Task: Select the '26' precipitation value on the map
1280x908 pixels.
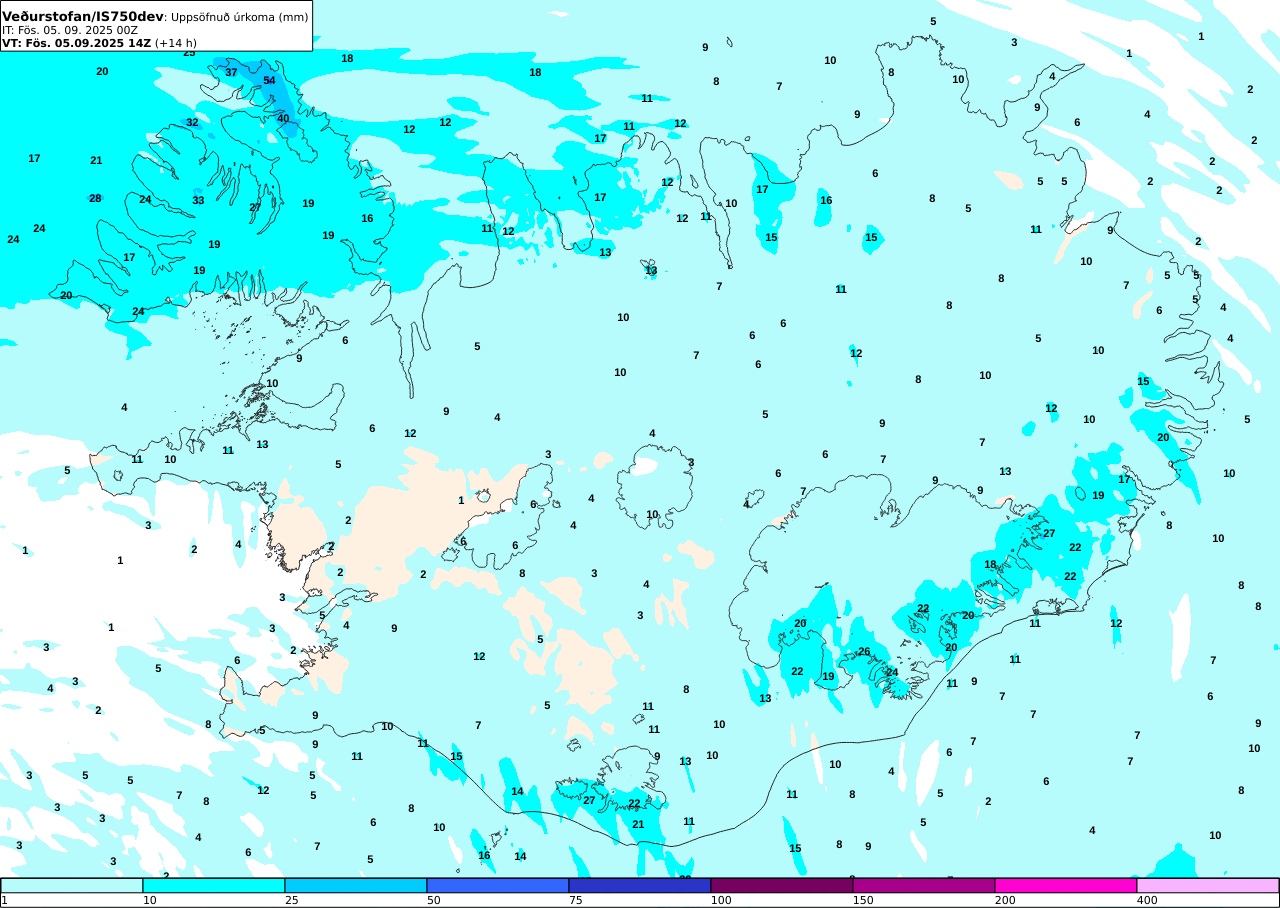Action: 864,651
